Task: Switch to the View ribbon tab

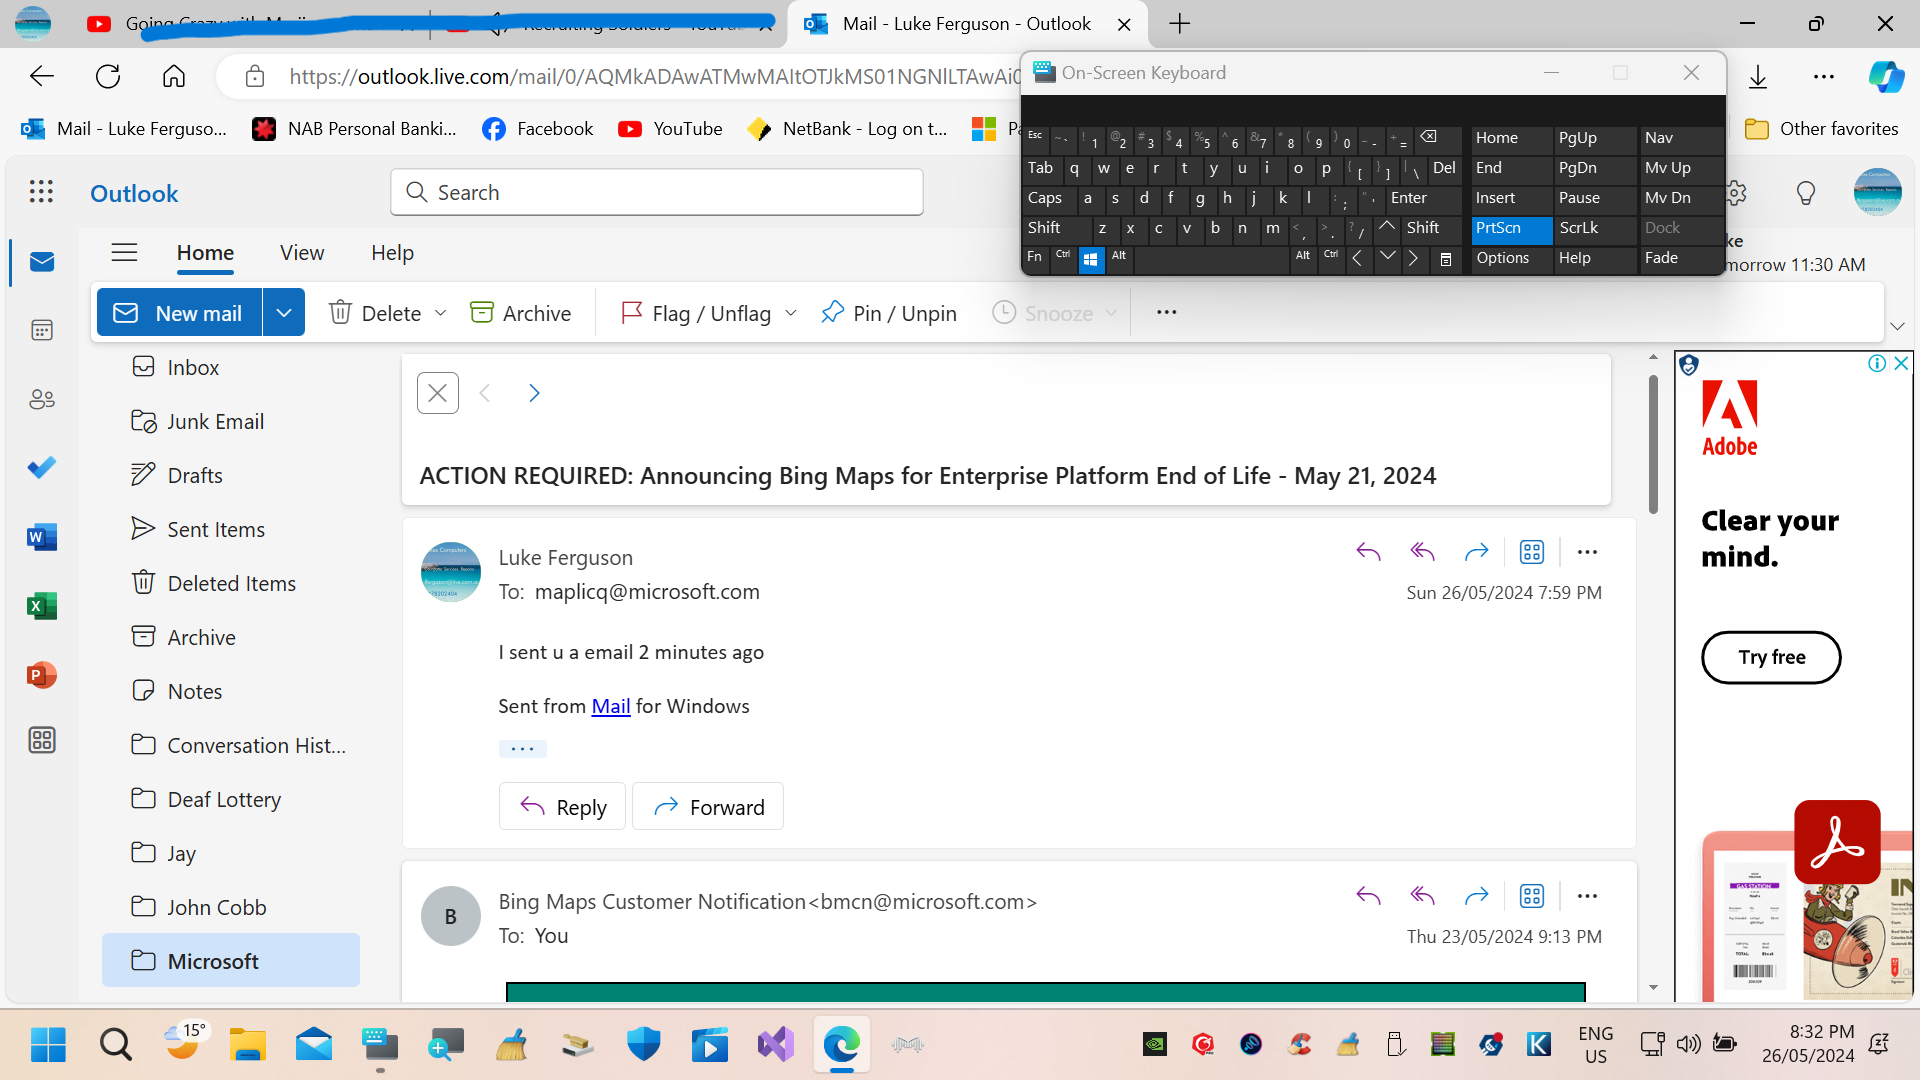Action: [x=302, y=253]
